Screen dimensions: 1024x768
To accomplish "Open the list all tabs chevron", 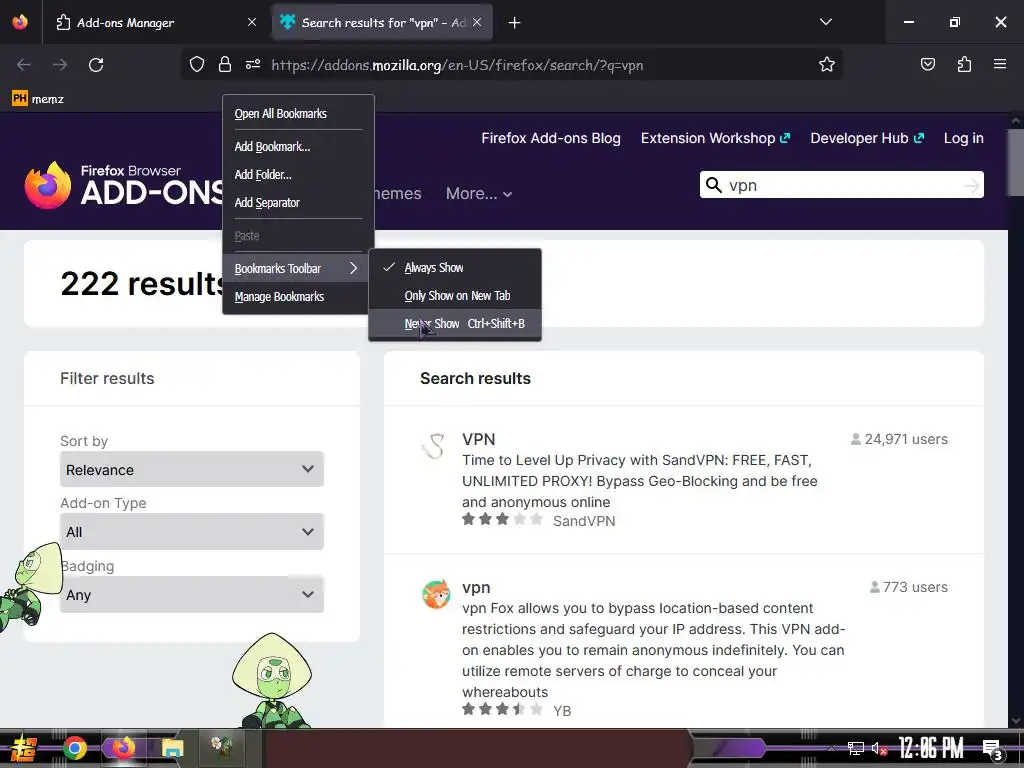I will tap(825, 22).
